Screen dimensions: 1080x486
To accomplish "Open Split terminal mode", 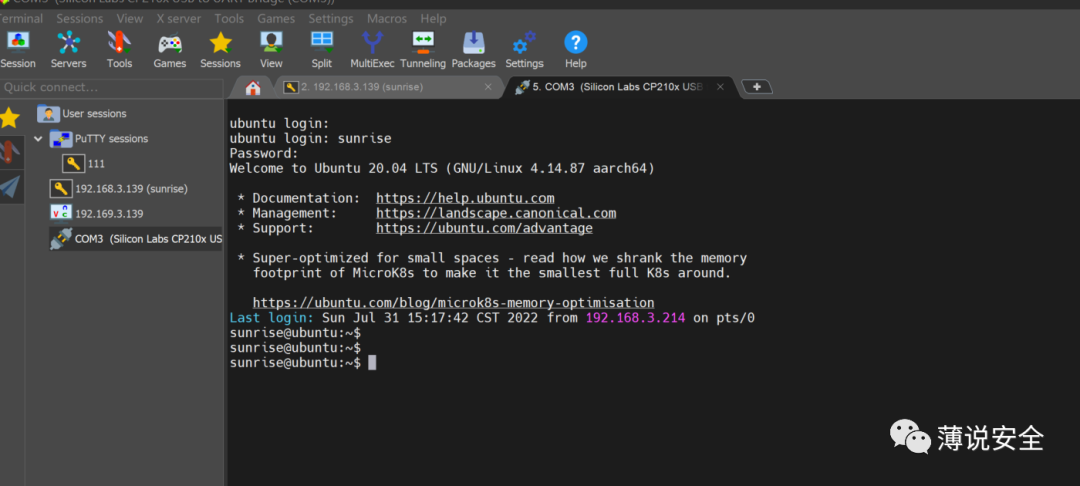I will point(321,49).
